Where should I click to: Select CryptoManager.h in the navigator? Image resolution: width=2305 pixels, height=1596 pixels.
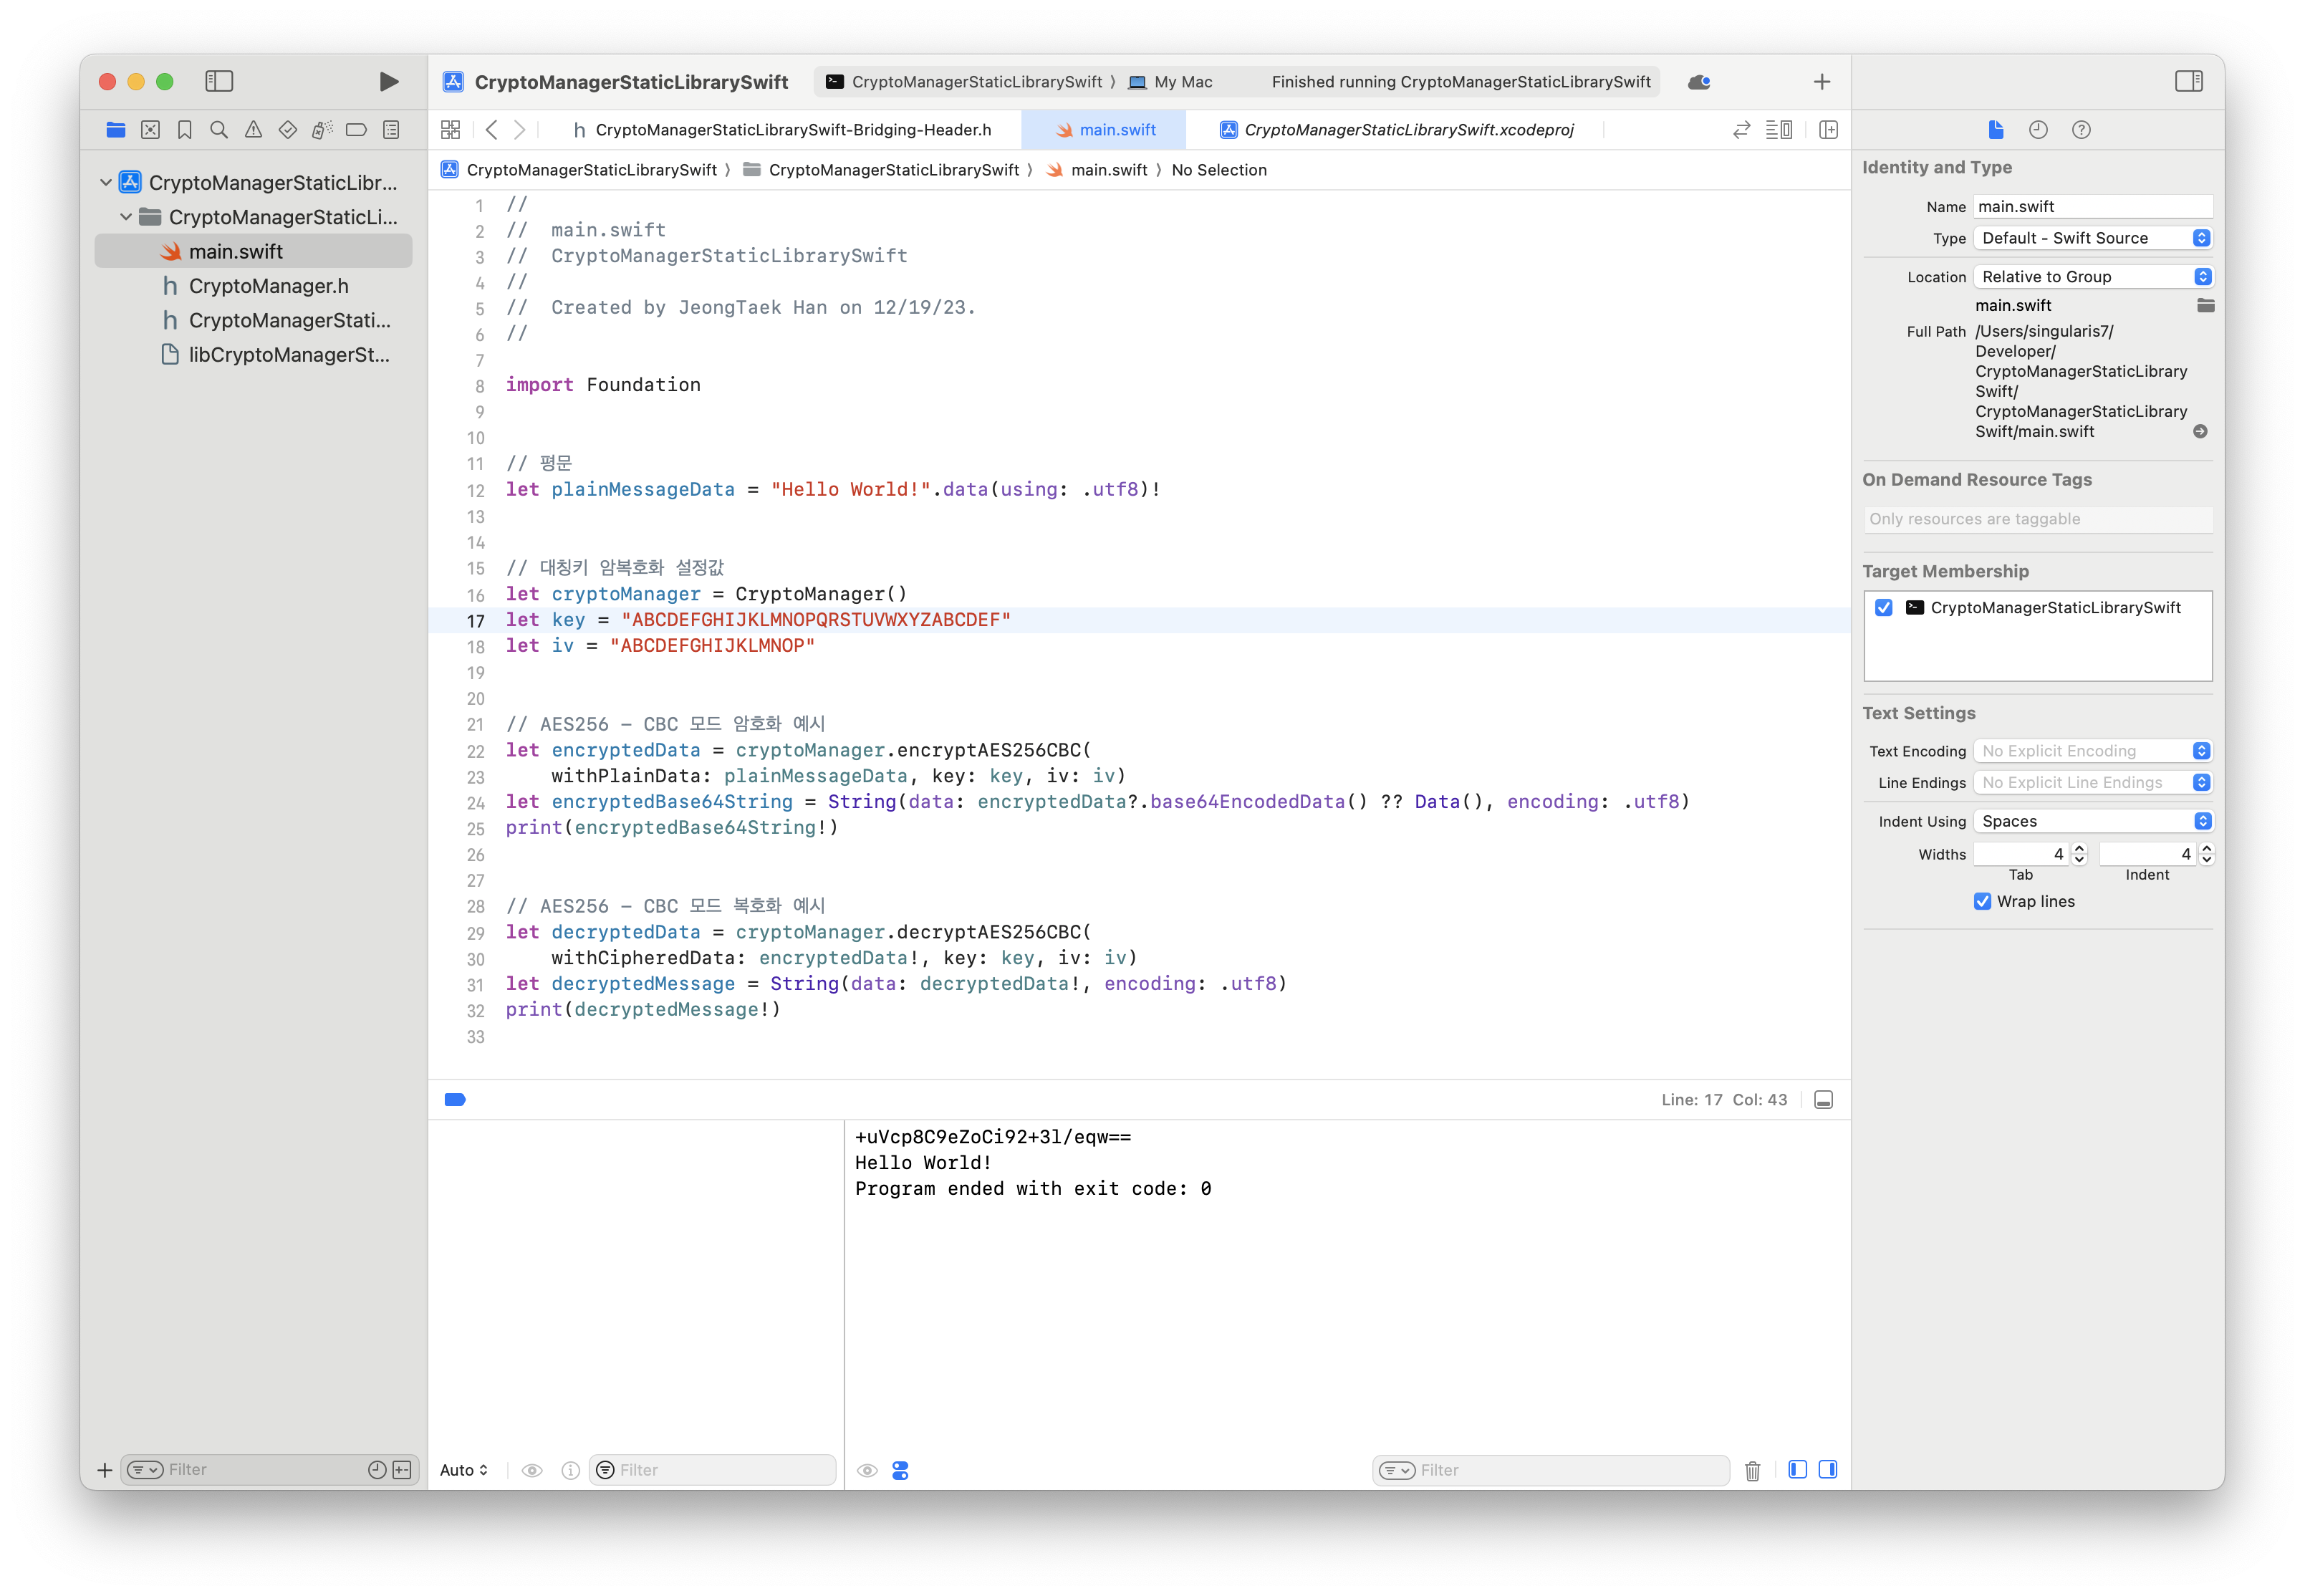point(268,286)
